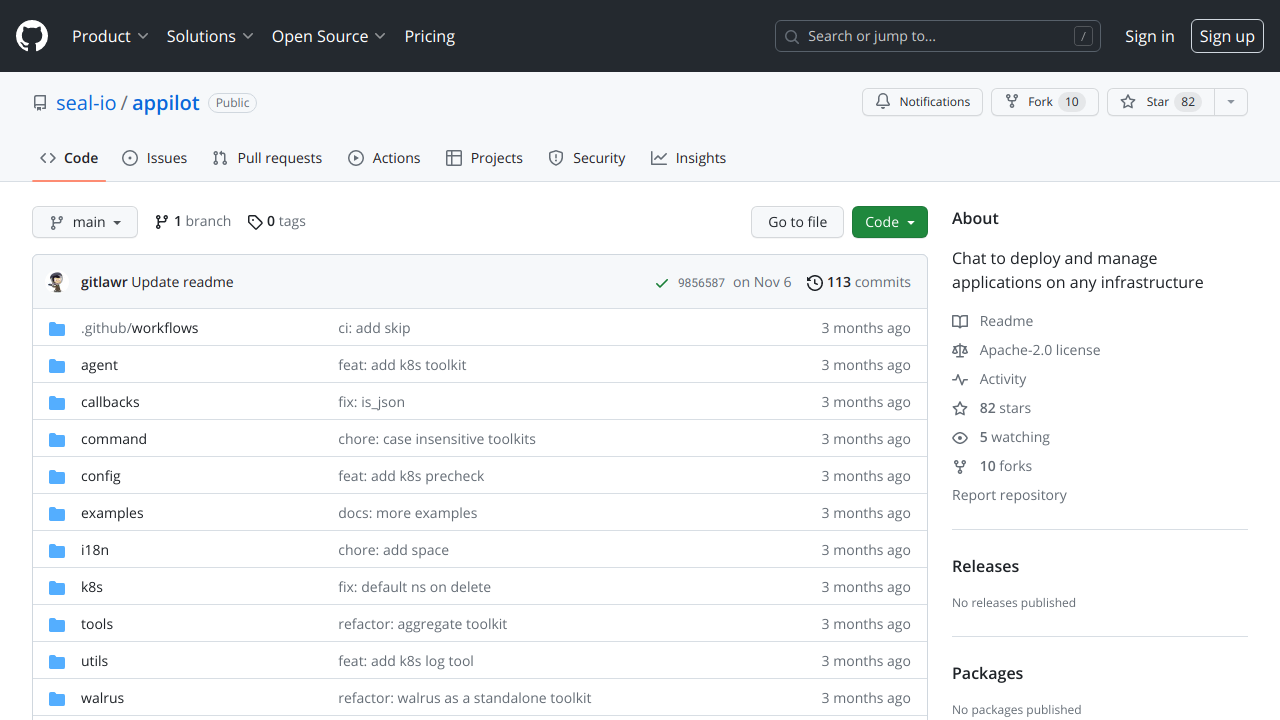Click the folder icon next to examples
The image size is (1280, 720).
click(x=57, y=513)
